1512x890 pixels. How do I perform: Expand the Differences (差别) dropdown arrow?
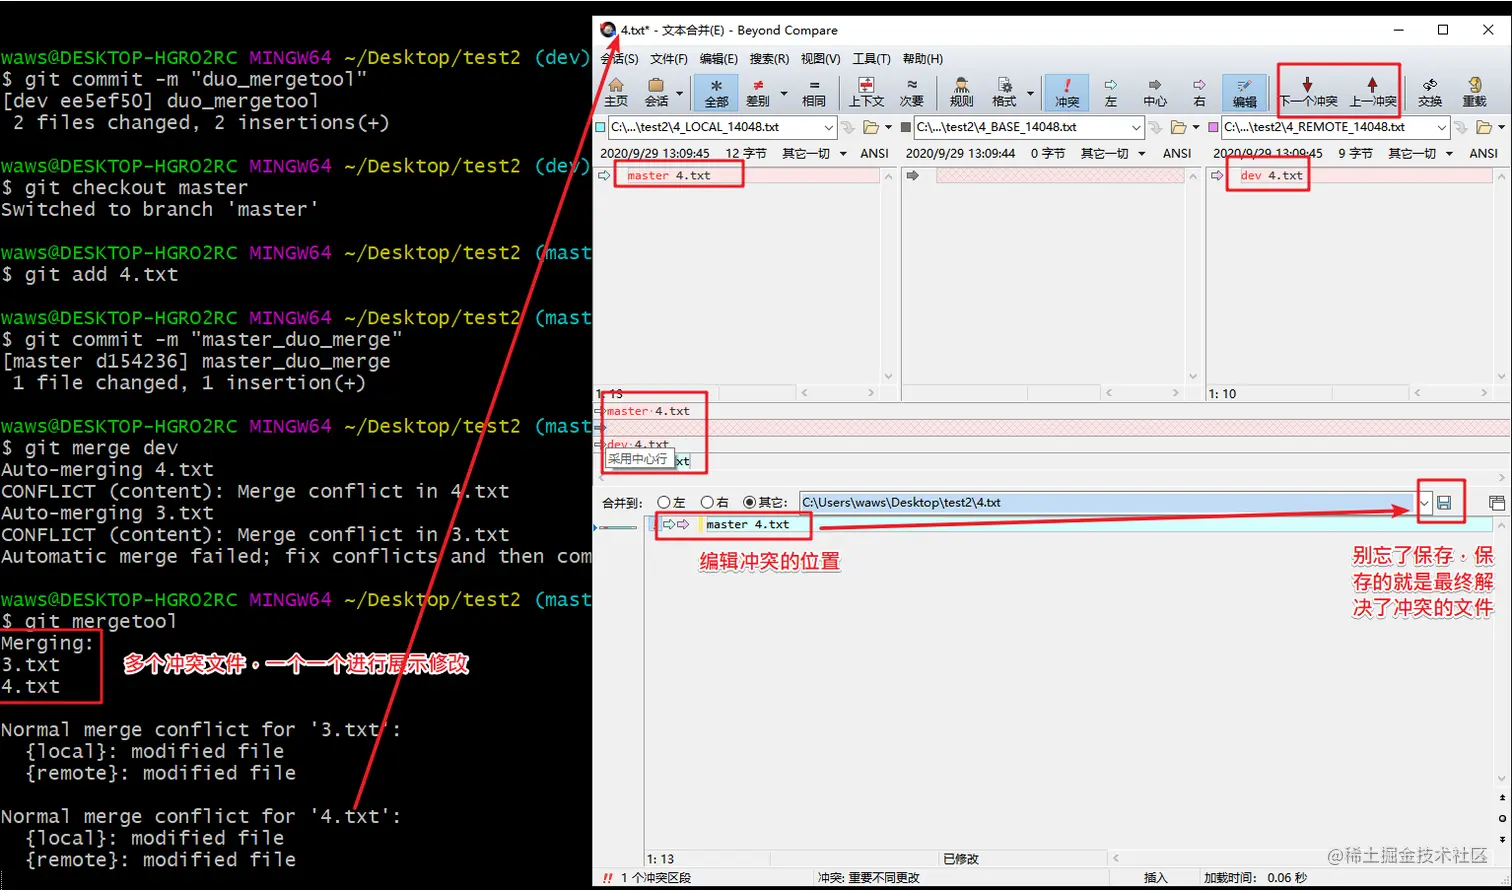pyautogui.click(x=783, y=94)
